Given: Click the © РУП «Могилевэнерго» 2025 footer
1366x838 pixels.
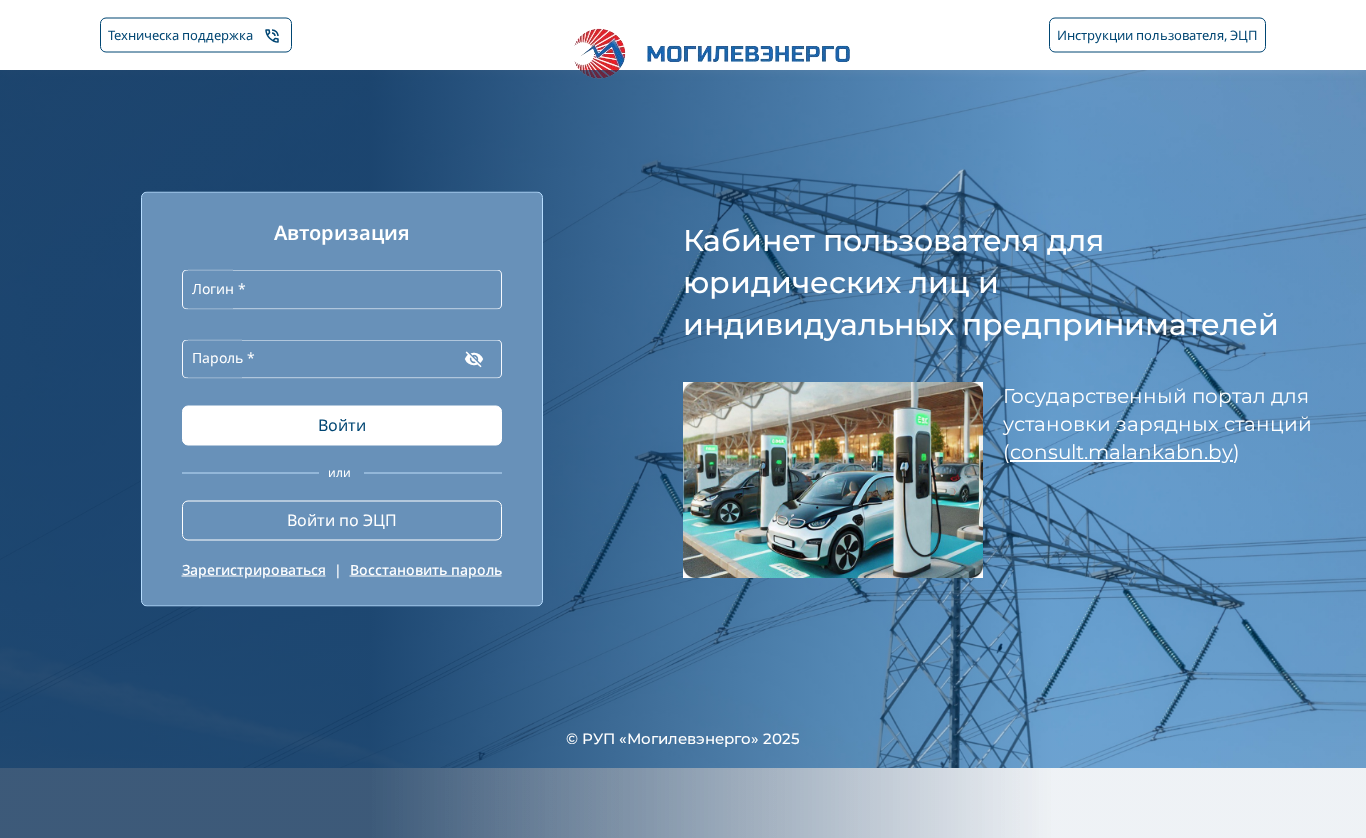Looking at the screenshot, I should point(683,739).
